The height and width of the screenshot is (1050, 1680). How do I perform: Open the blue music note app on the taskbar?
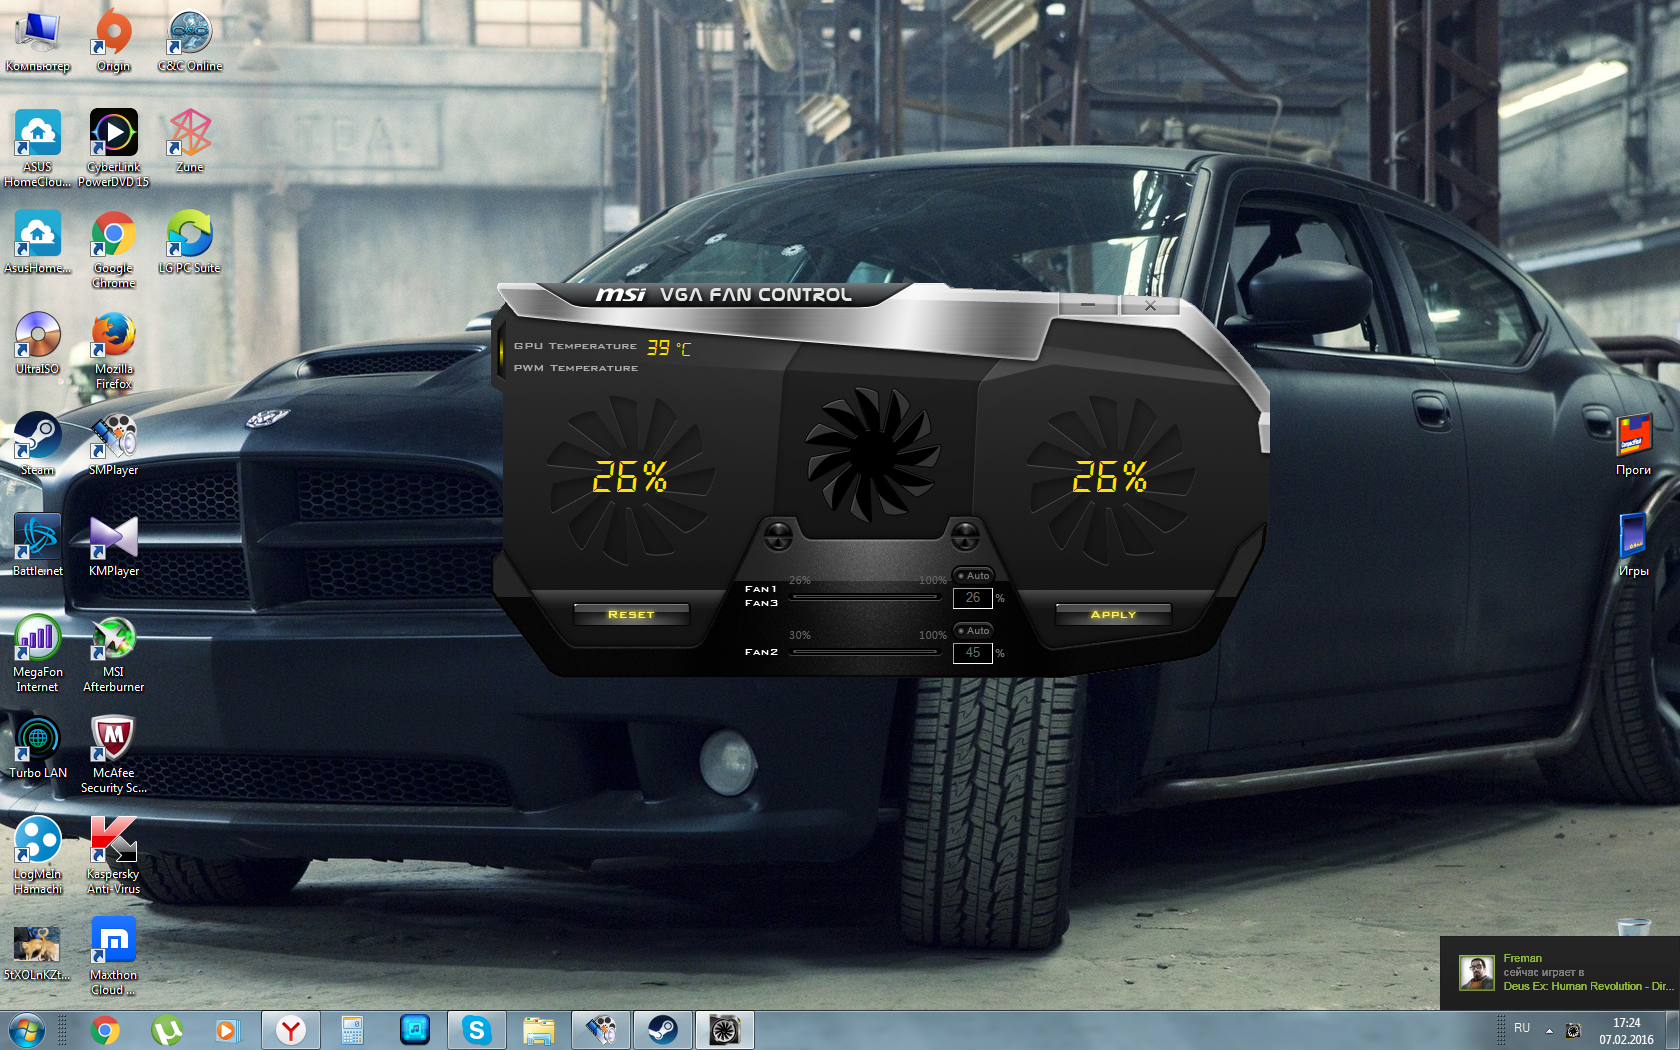[414, 1030]
